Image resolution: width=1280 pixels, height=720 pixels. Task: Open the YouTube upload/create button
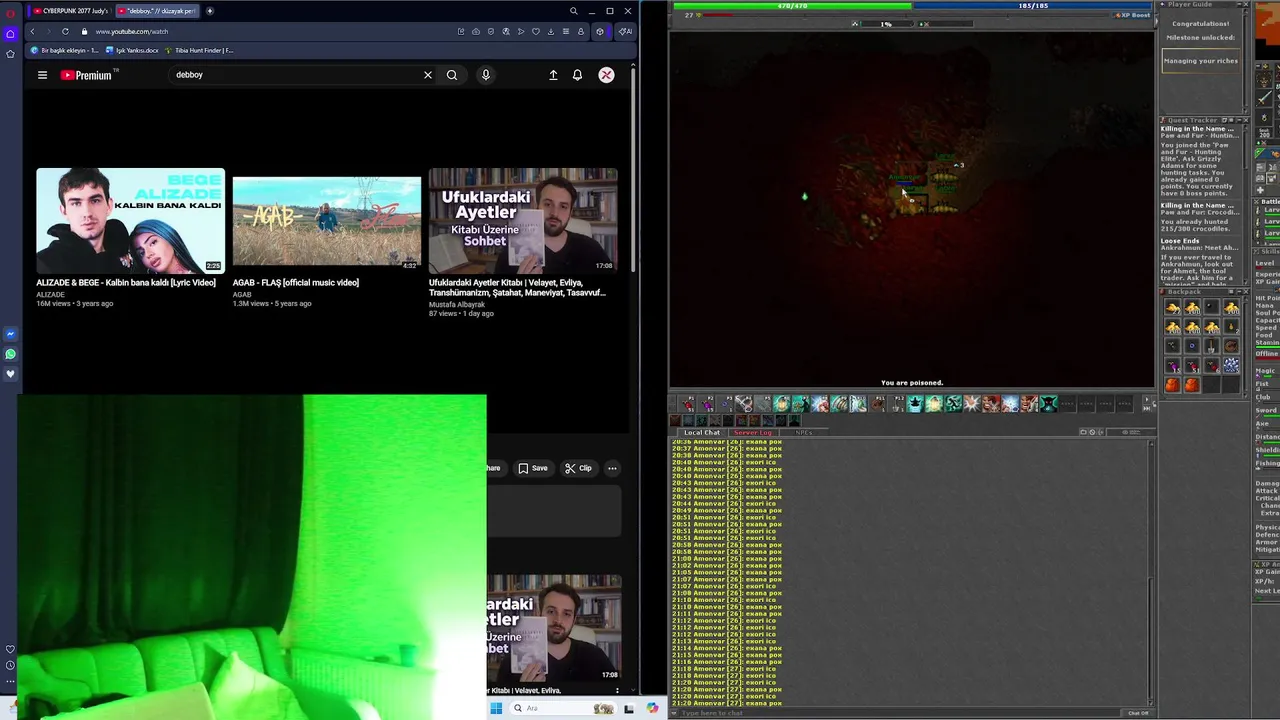pyautogui.click(x=553, y=75)
